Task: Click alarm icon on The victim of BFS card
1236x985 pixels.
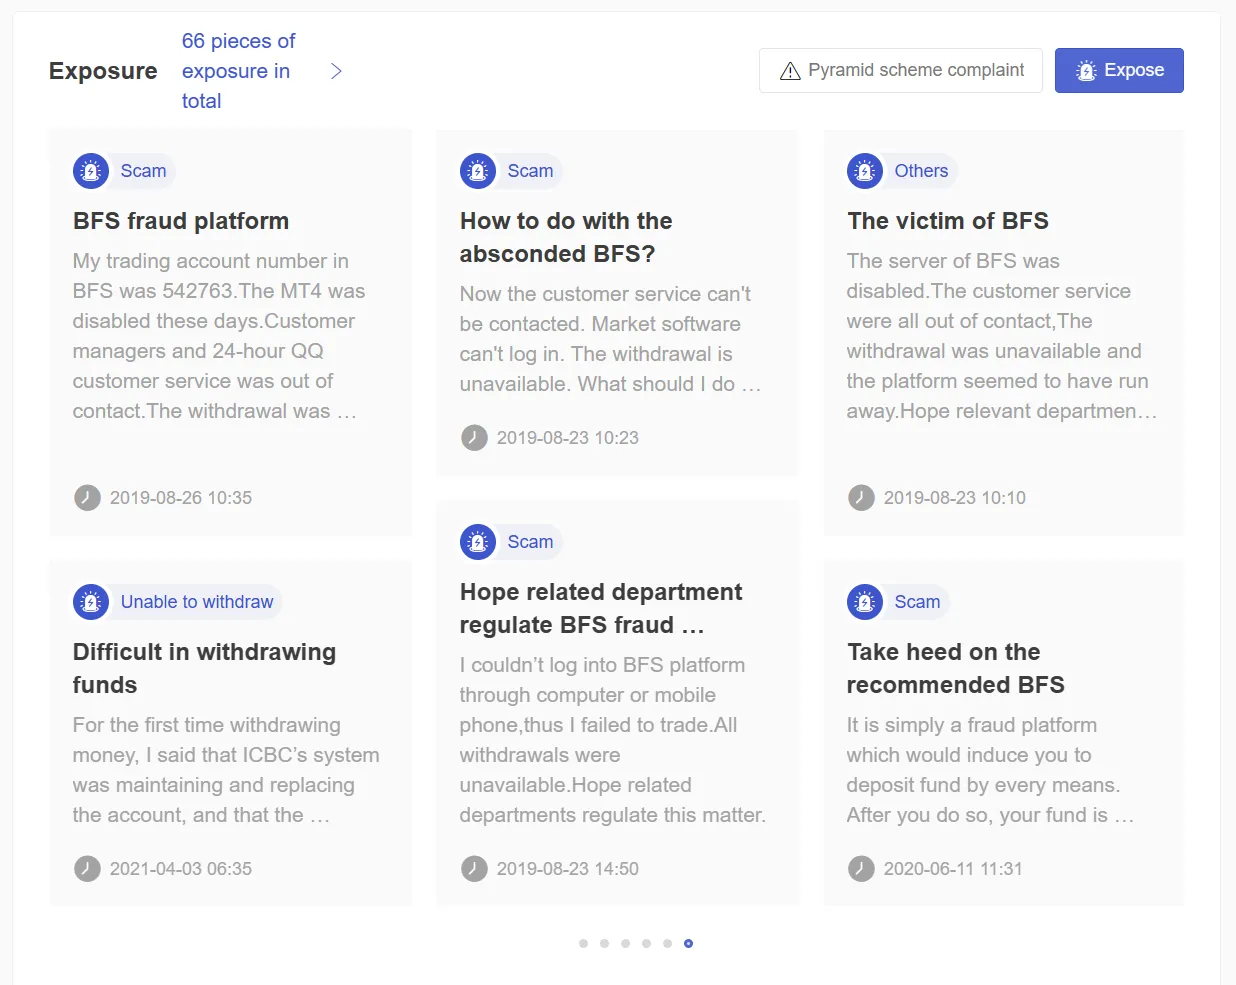Action: pos(865,171)
